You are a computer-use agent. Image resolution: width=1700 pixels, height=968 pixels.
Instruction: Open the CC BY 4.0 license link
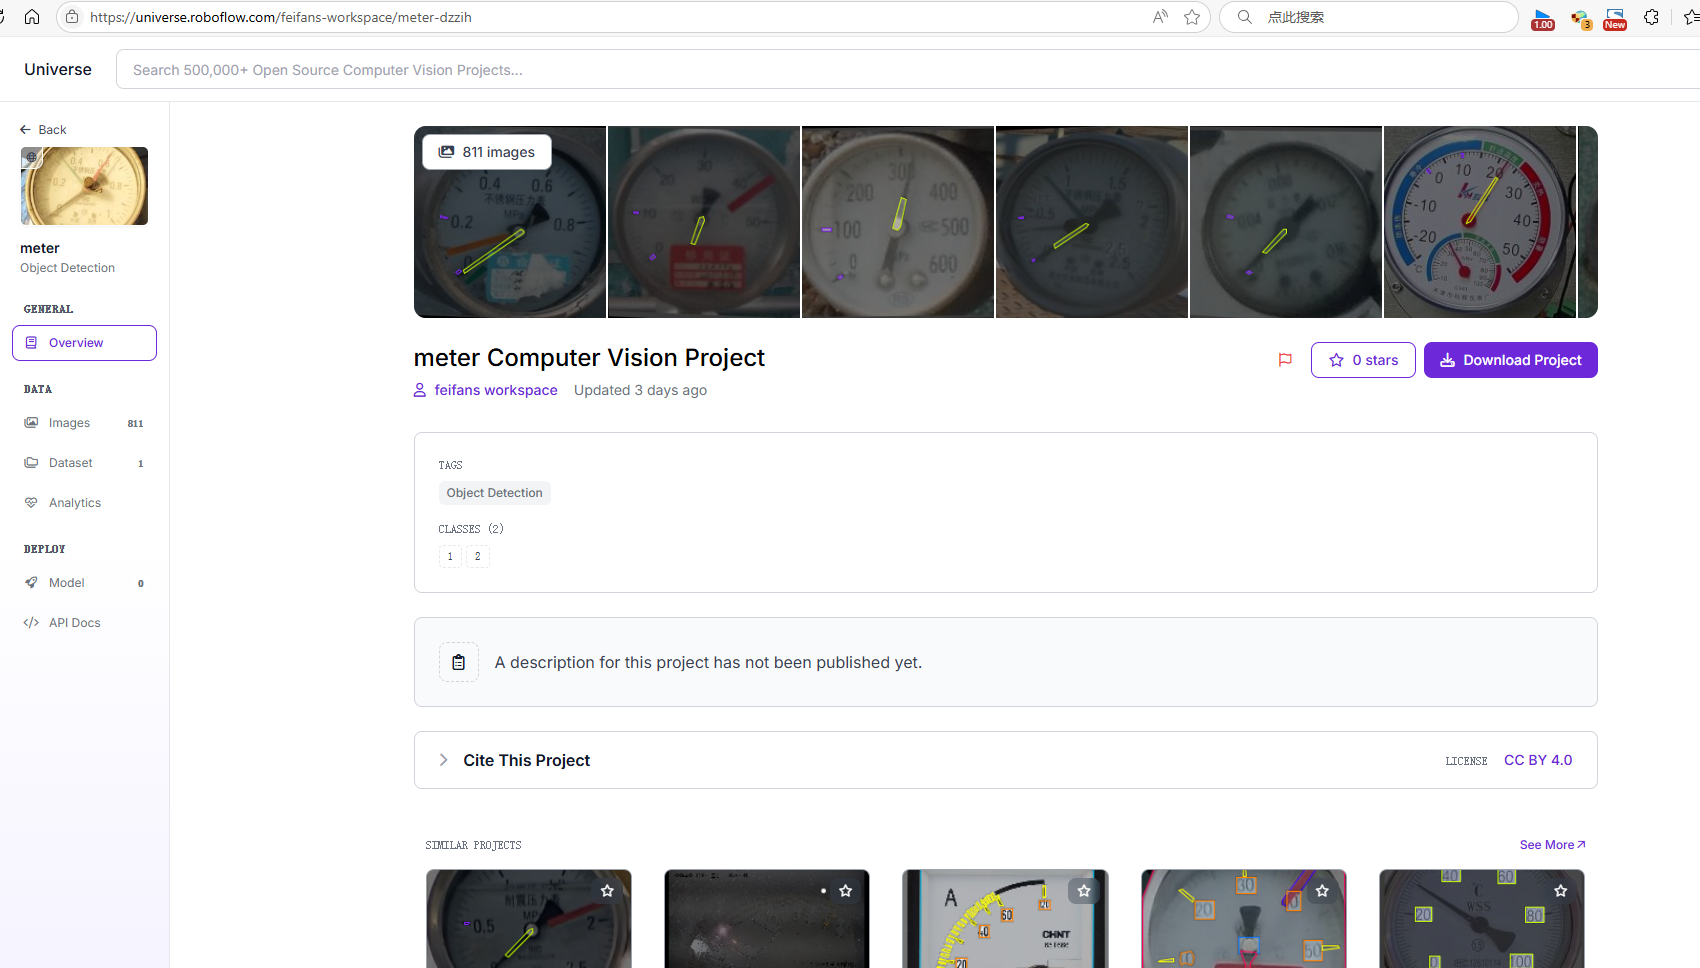tap(1538, 760)
